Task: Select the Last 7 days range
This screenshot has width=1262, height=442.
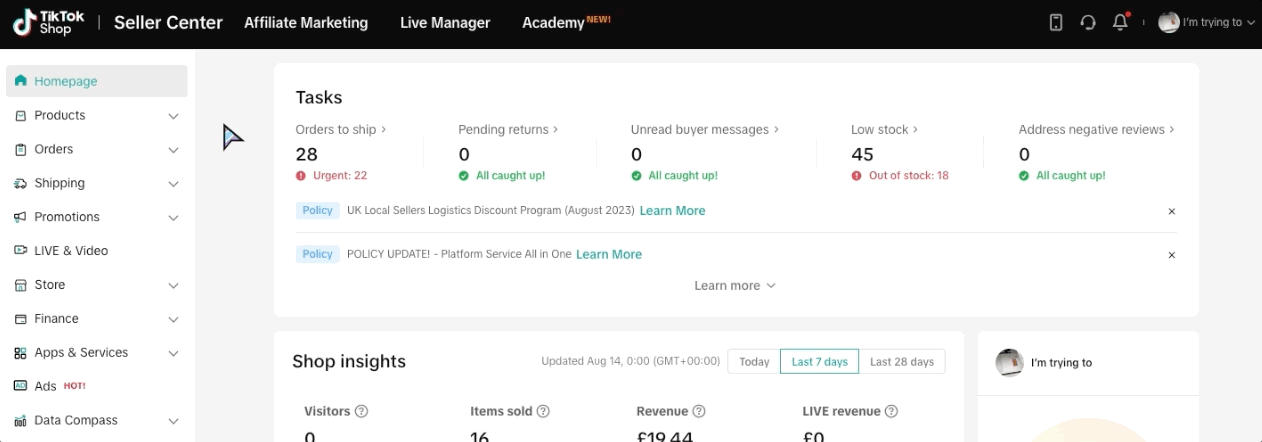Action: [x=819, y=362]
